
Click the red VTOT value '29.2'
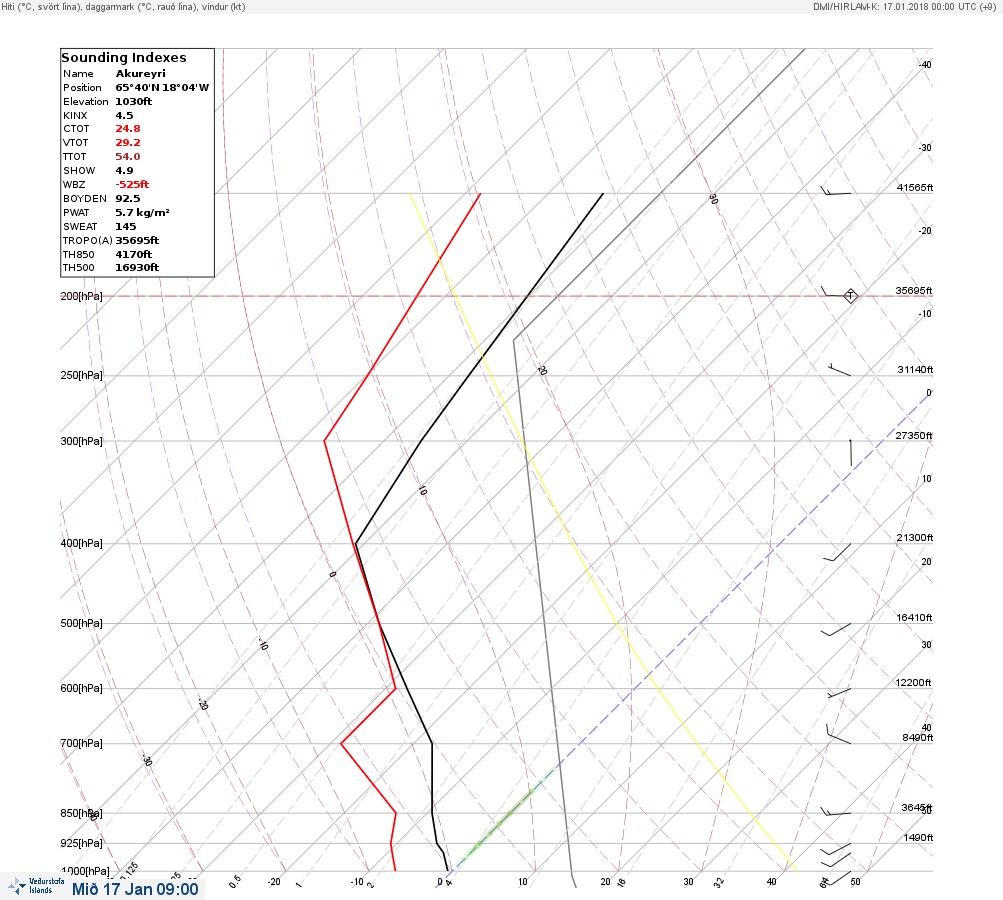(127, 143)
